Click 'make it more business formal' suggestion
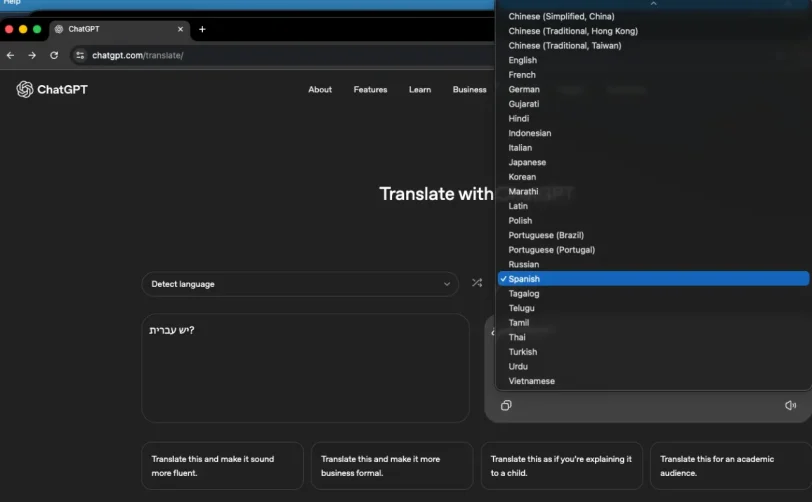The height and width of the screenshot is (502, 812). [392, 466]
